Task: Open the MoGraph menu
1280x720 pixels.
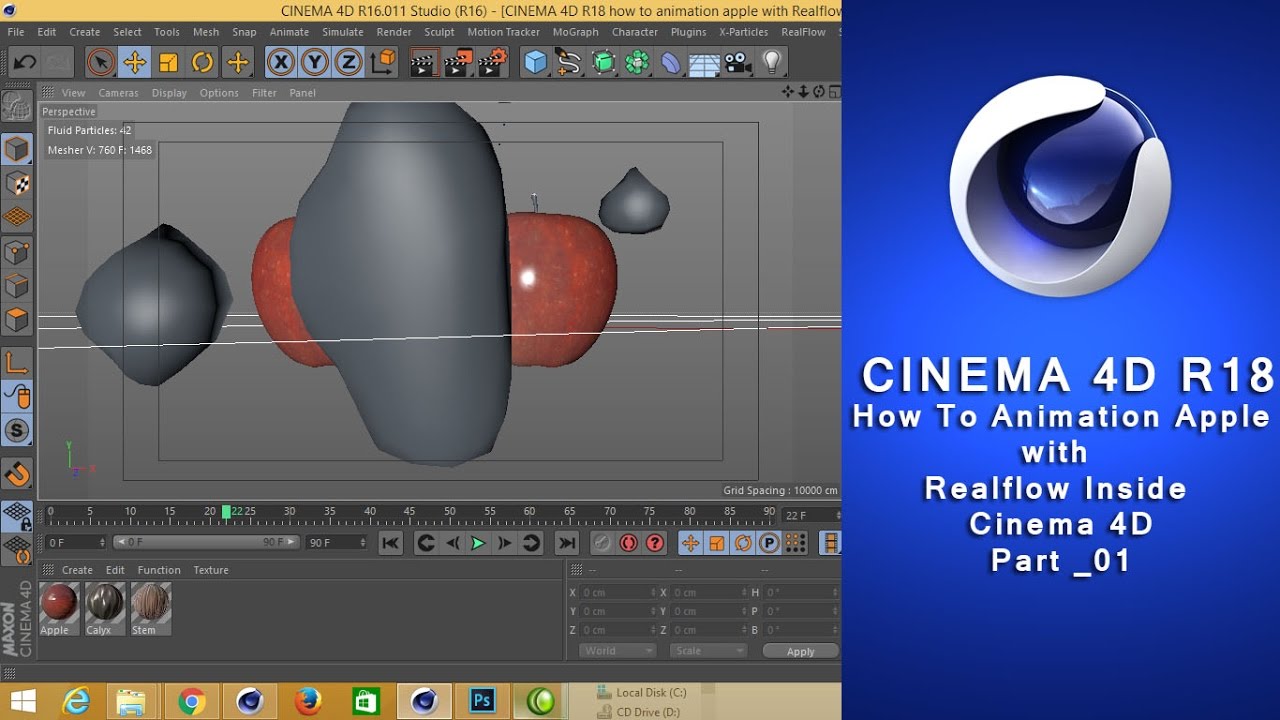Action: click(575, 32)
